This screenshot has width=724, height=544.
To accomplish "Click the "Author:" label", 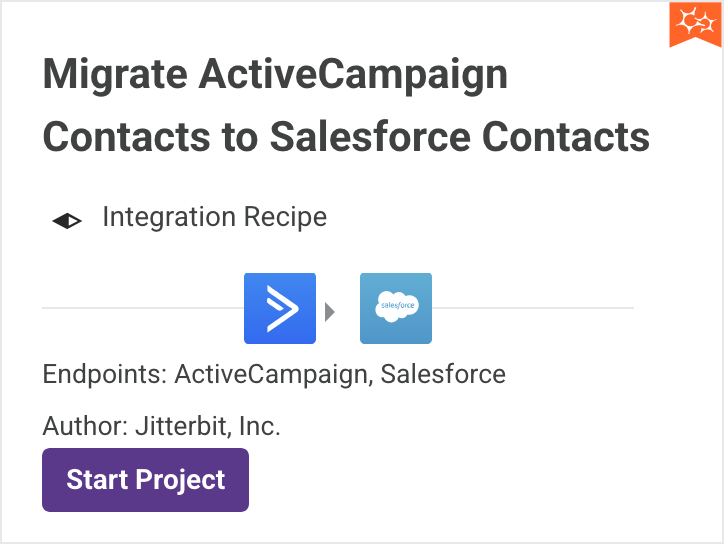I will [x=84, y=427].
